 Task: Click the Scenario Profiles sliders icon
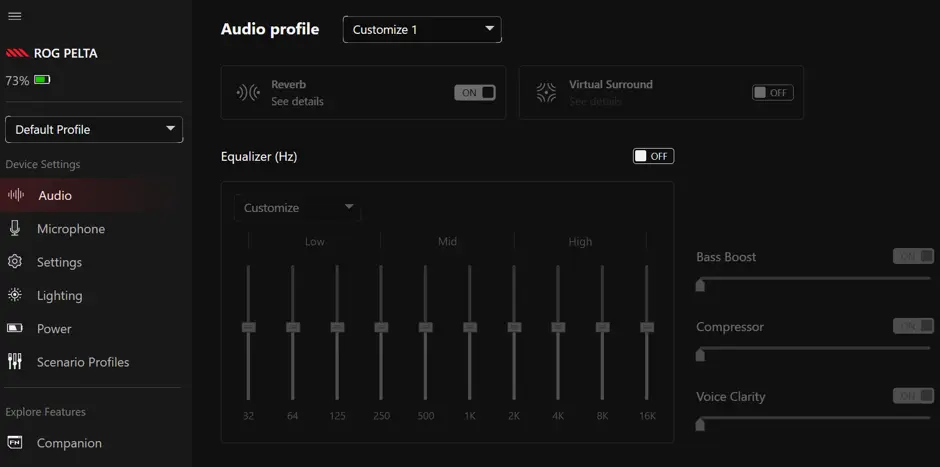click(x=15, y=361)
